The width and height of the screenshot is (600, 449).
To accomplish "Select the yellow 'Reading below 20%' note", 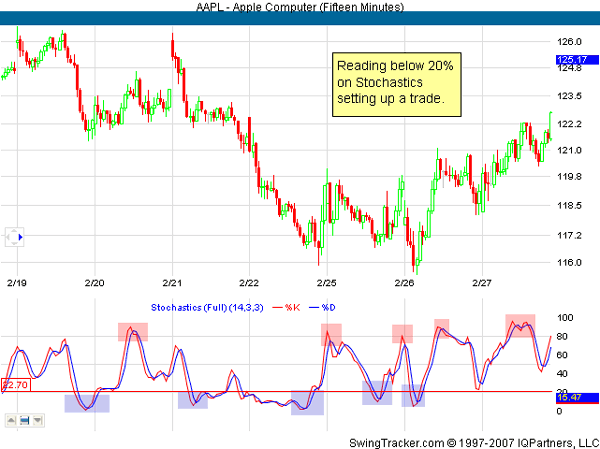I will 396,85.
